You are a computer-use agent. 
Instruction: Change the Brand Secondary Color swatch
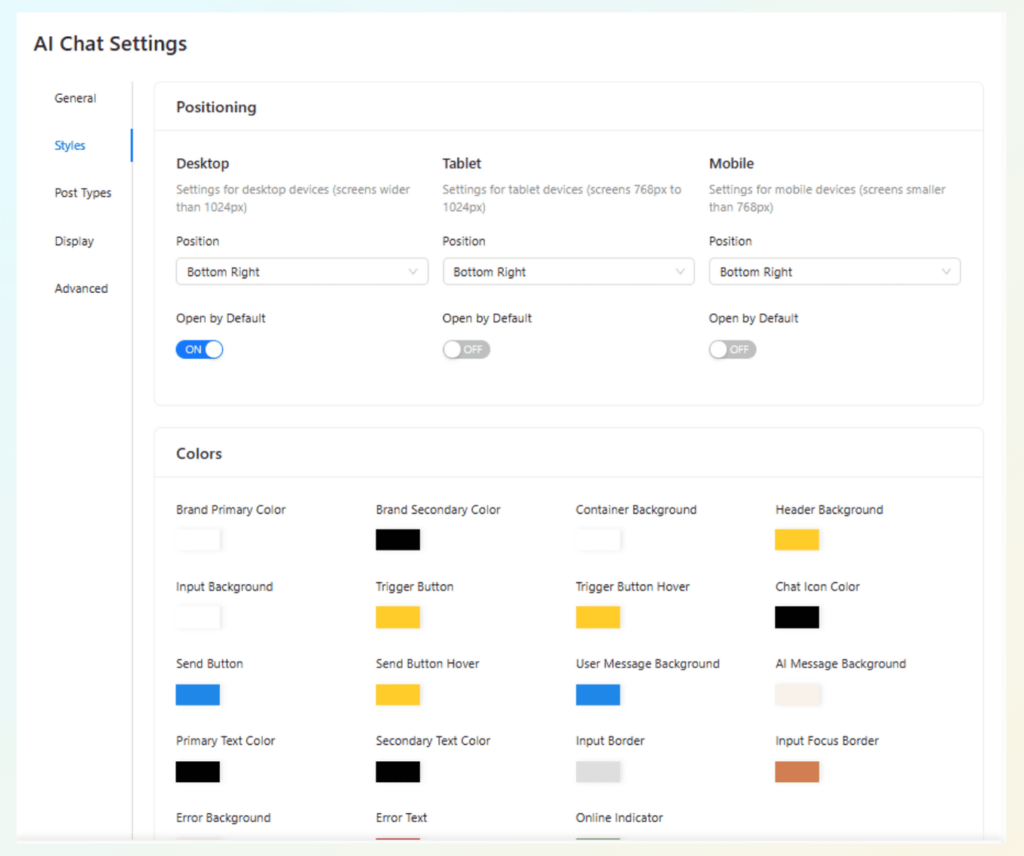tap(397, 539)
